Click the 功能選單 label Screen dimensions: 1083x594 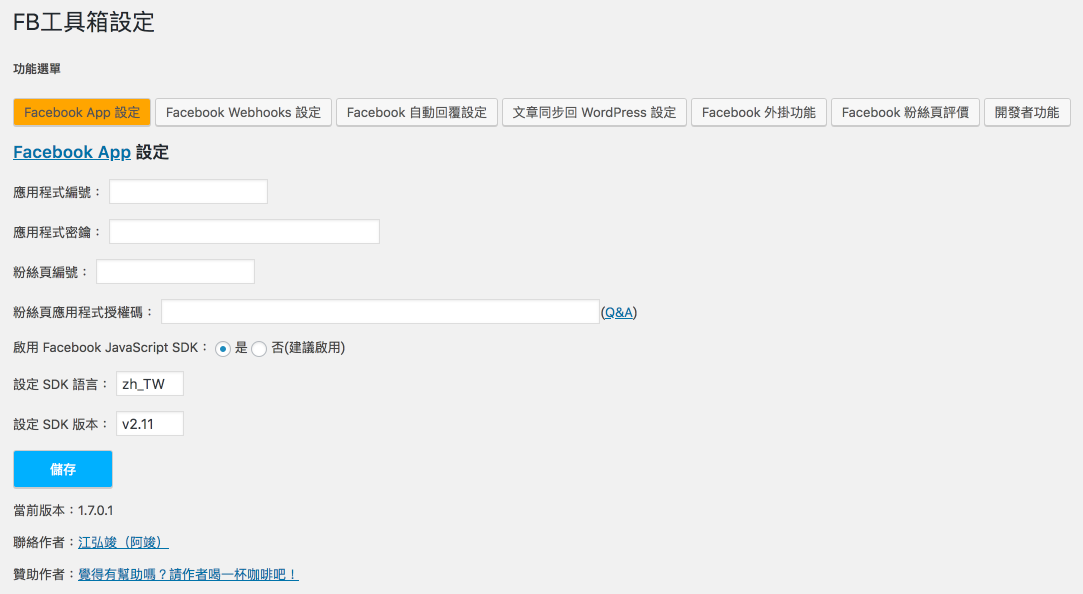pyautogui.click(x=37, y=69)
